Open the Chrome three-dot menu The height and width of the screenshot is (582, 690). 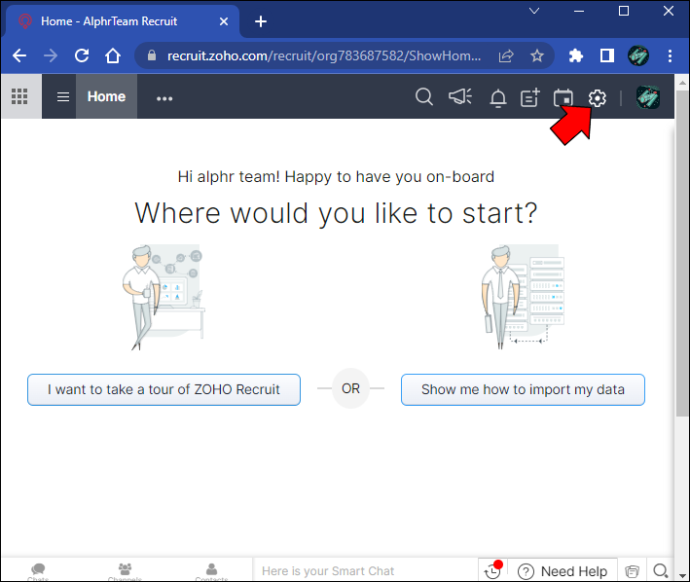(670, 56)
